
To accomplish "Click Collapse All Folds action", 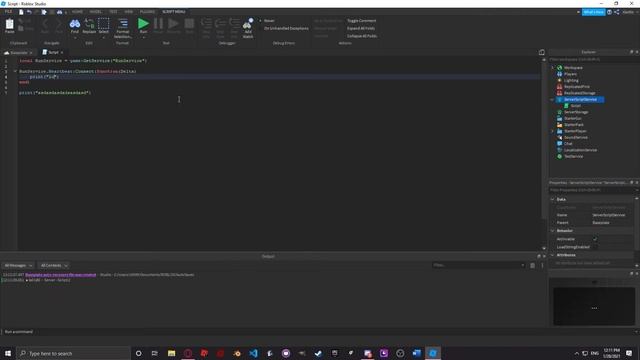I will (362, 36).
